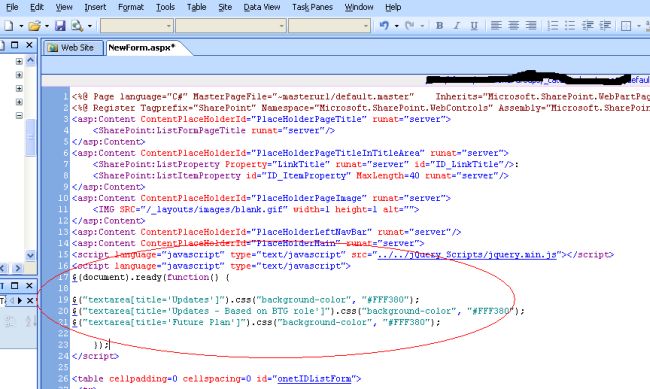Image resolution: width=650 pixels, height=389 pixels.
Task: Open the Edit menu
Action: (x=37, y=7)
